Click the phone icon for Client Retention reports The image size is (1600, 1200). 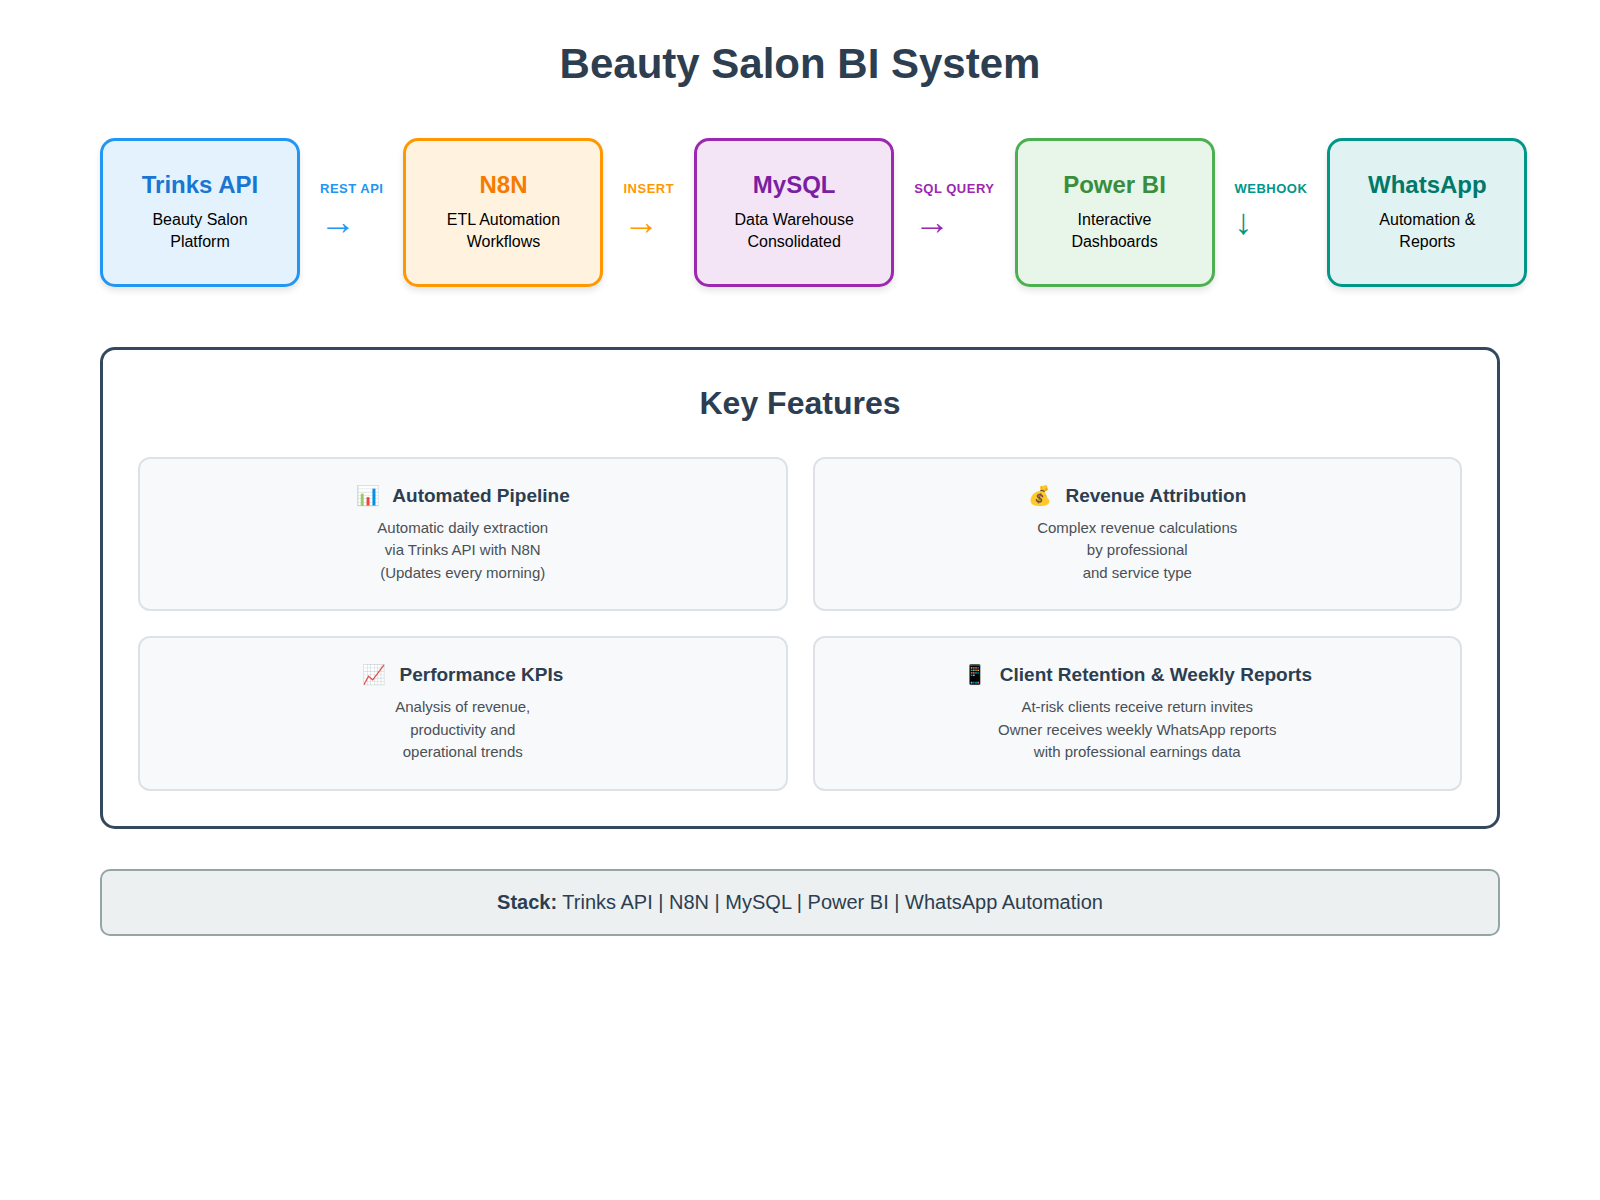(973, 674)
